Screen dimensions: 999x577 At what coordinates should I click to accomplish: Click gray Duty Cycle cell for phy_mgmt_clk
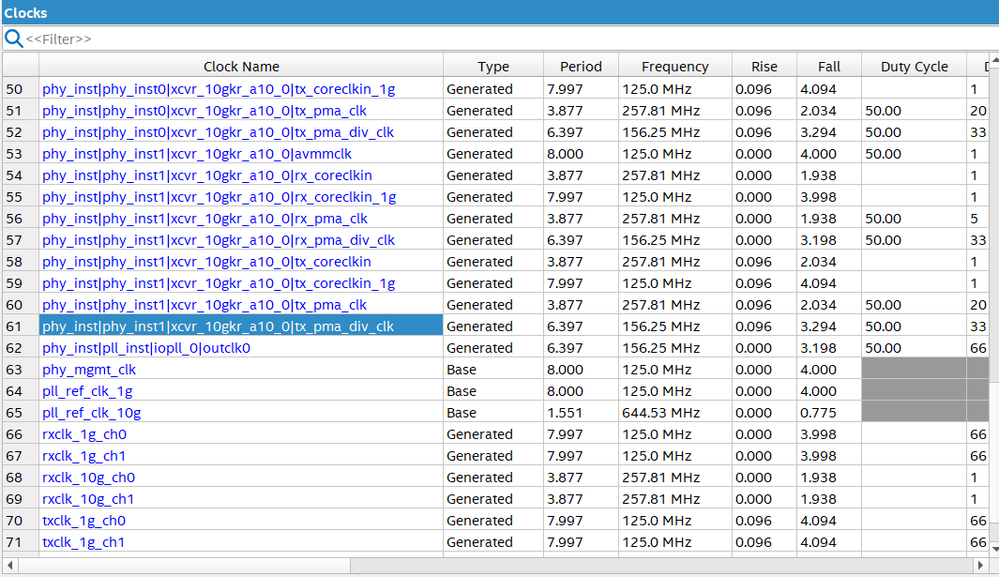914,370
